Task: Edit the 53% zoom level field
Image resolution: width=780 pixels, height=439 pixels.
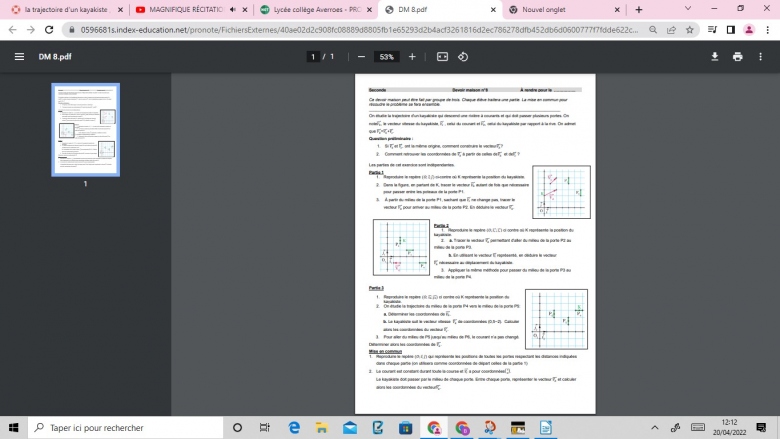Action: [x=387, y=57]
